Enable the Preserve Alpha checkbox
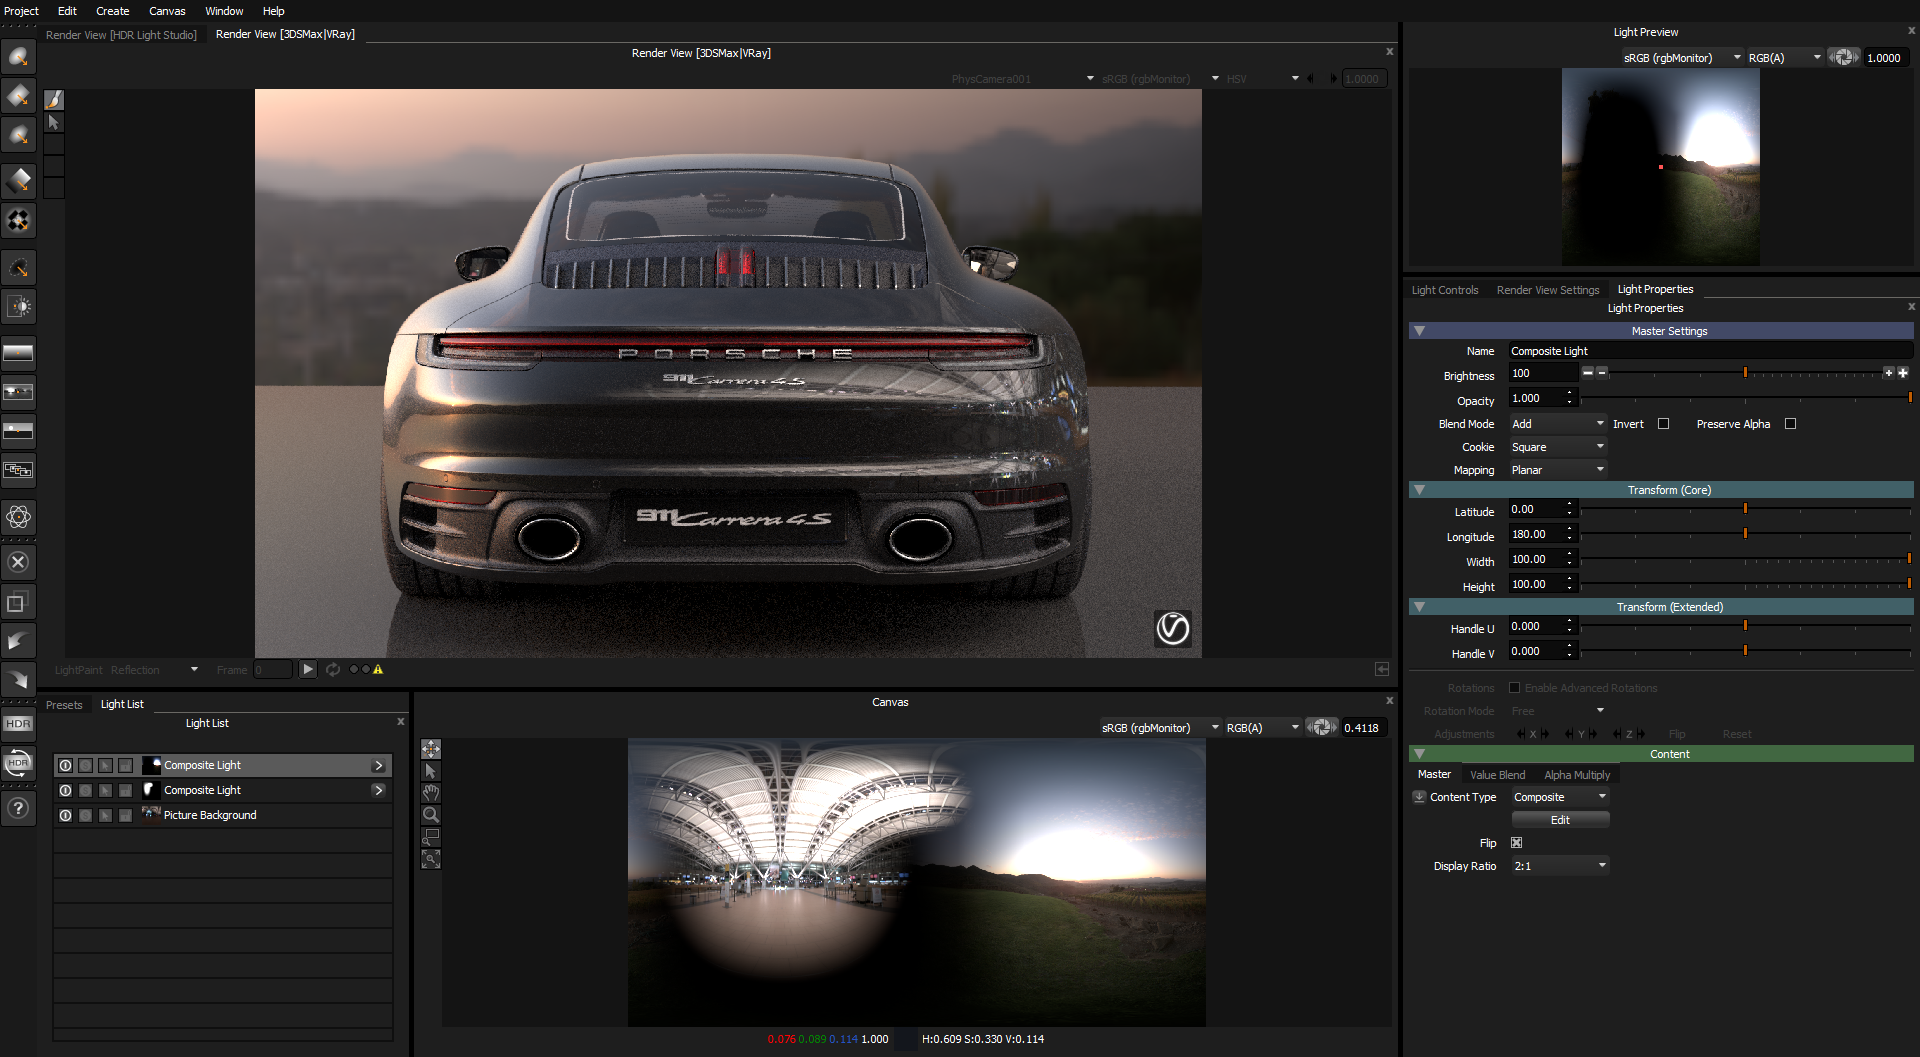Image resolution: width=1920 pixels, height=1057 pixels. coord(1790,424)
